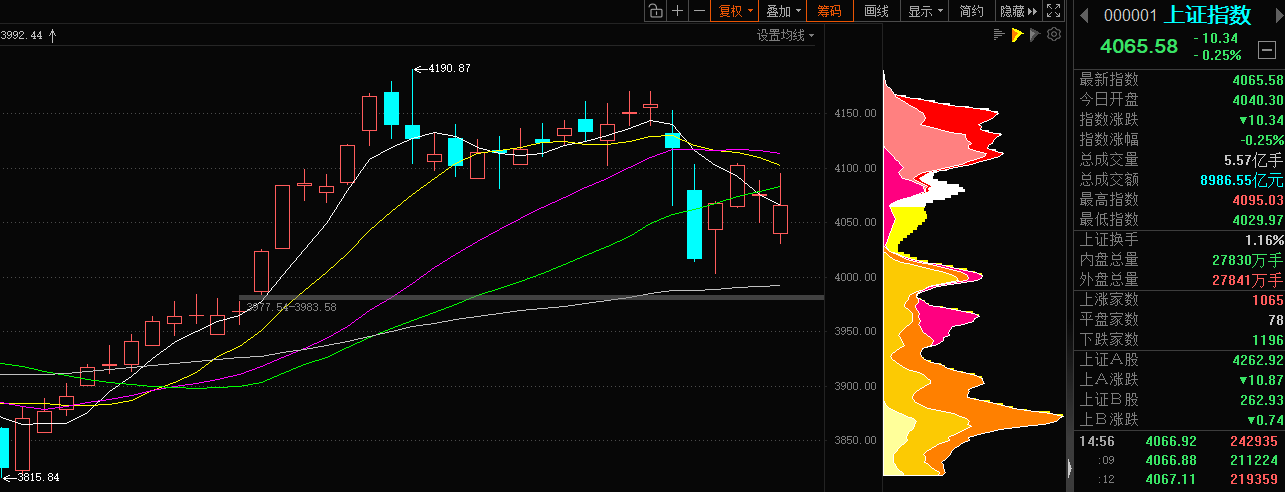Enter fullscreen with the expand-arrows icon
The image size is (1285, 492).
coord(1053,11)
